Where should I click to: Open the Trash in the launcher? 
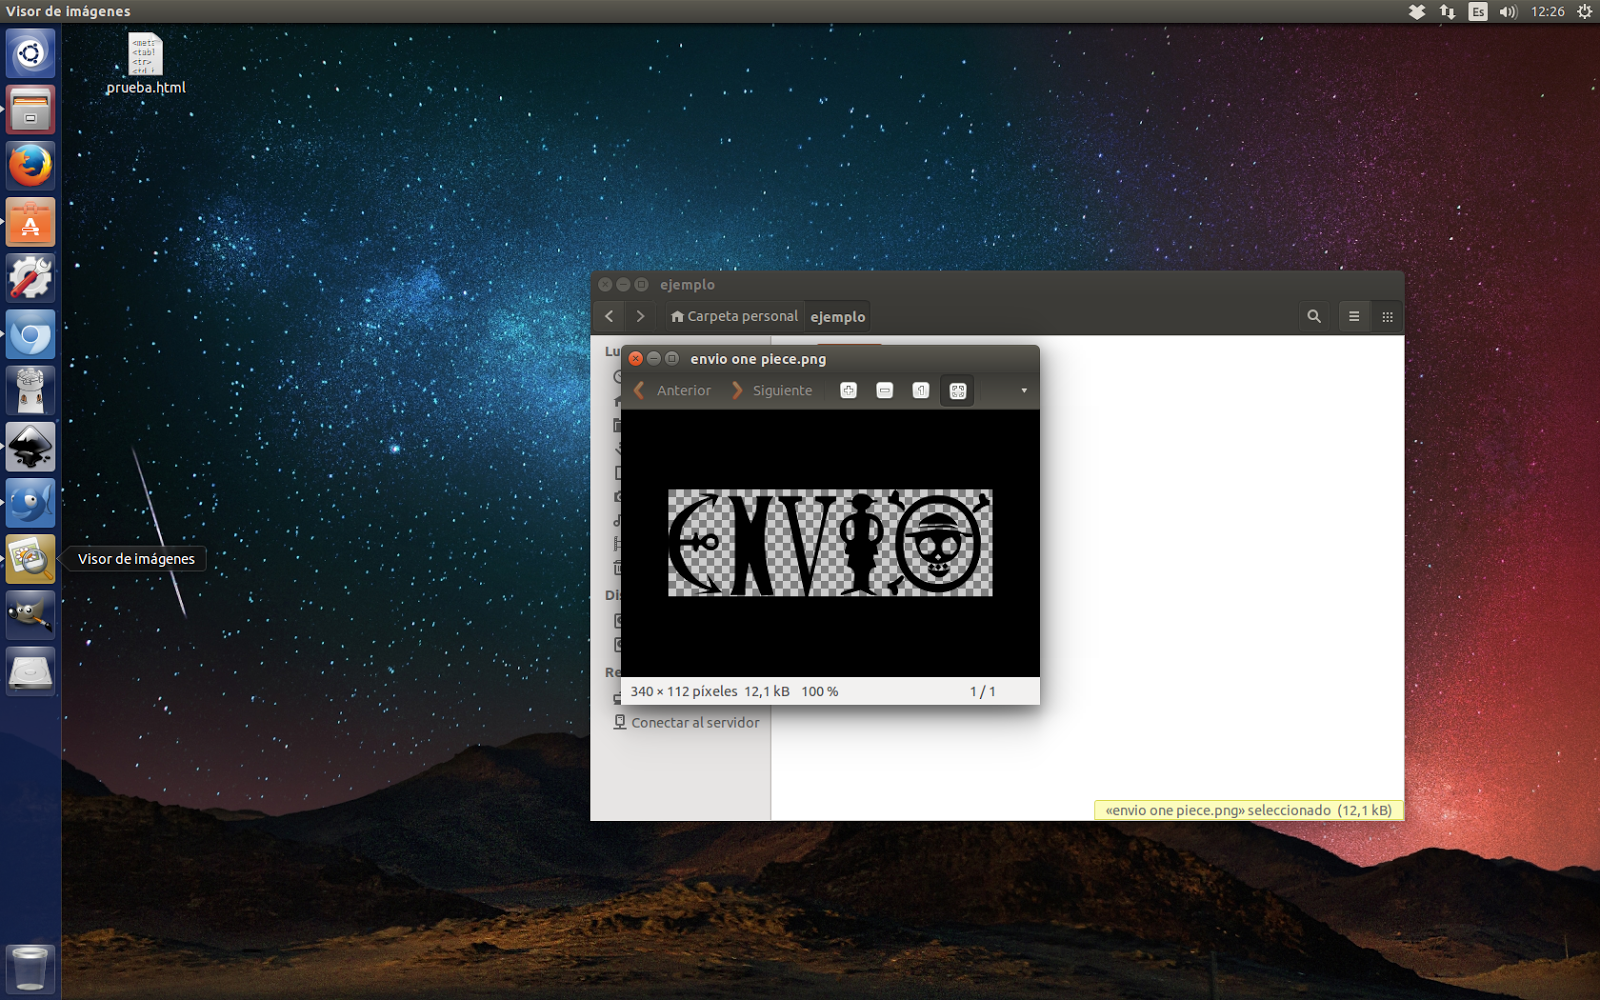(31, 968)
